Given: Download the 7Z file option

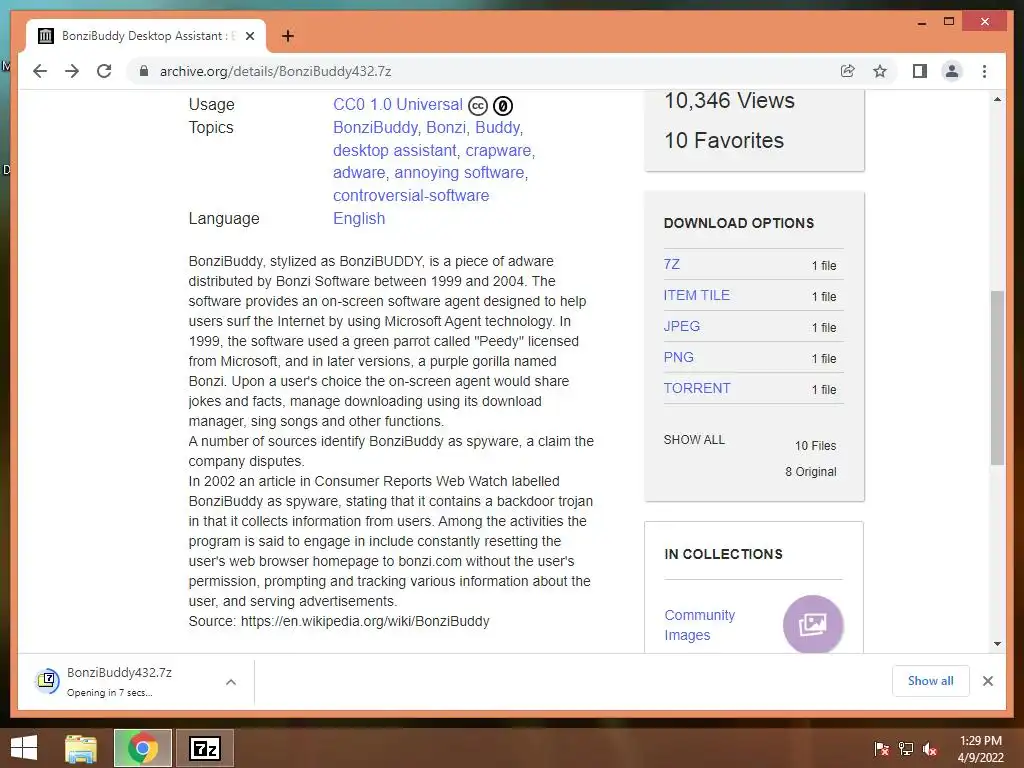Looking at the screenshot, I should pos(671,264).
